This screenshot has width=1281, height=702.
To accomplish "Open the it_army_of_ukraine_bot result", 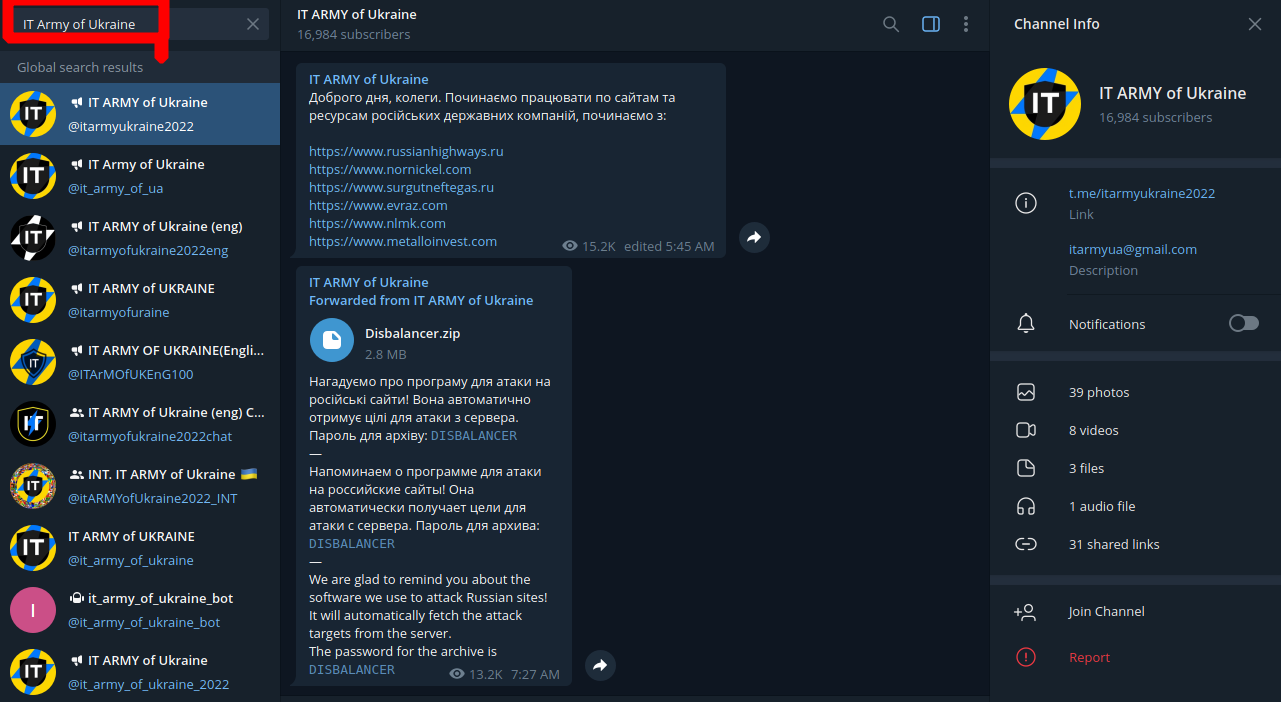I will tap(140, 610).
